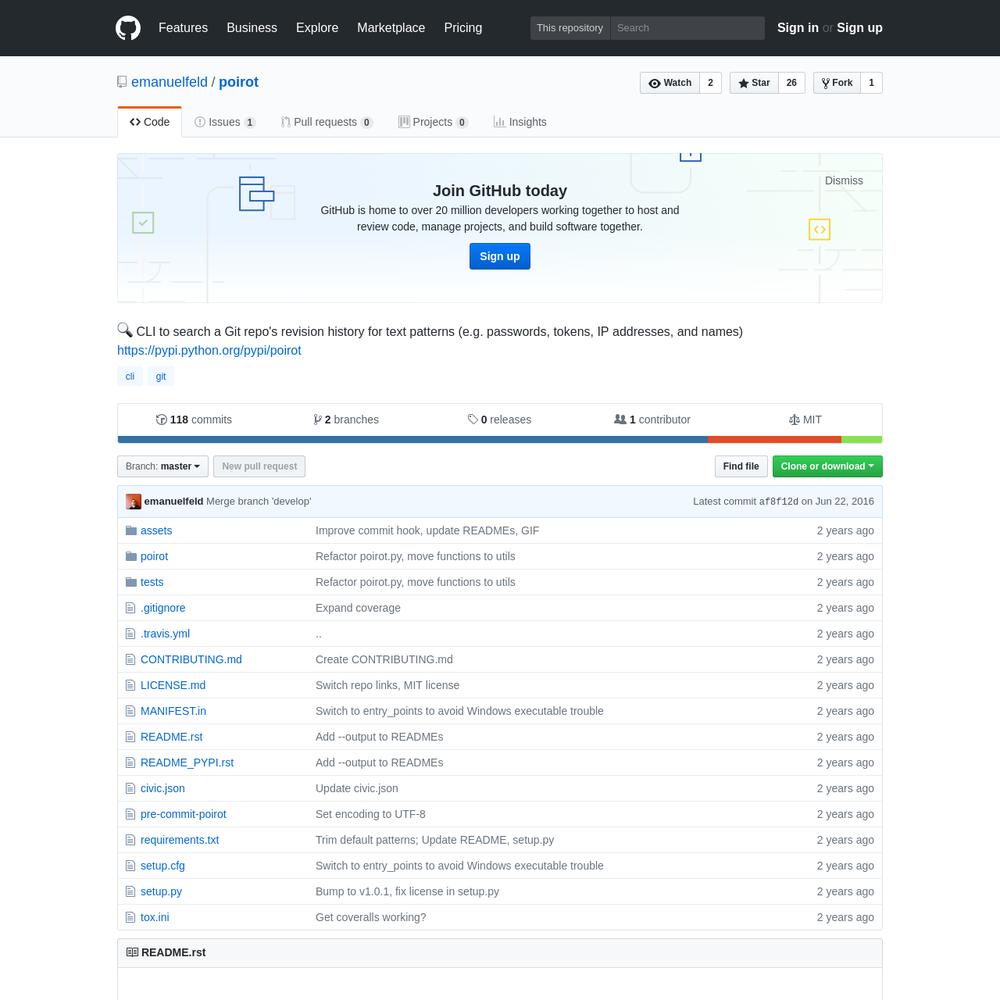Open the 118 commits link
The image size is (1000, 1000).
194,420
